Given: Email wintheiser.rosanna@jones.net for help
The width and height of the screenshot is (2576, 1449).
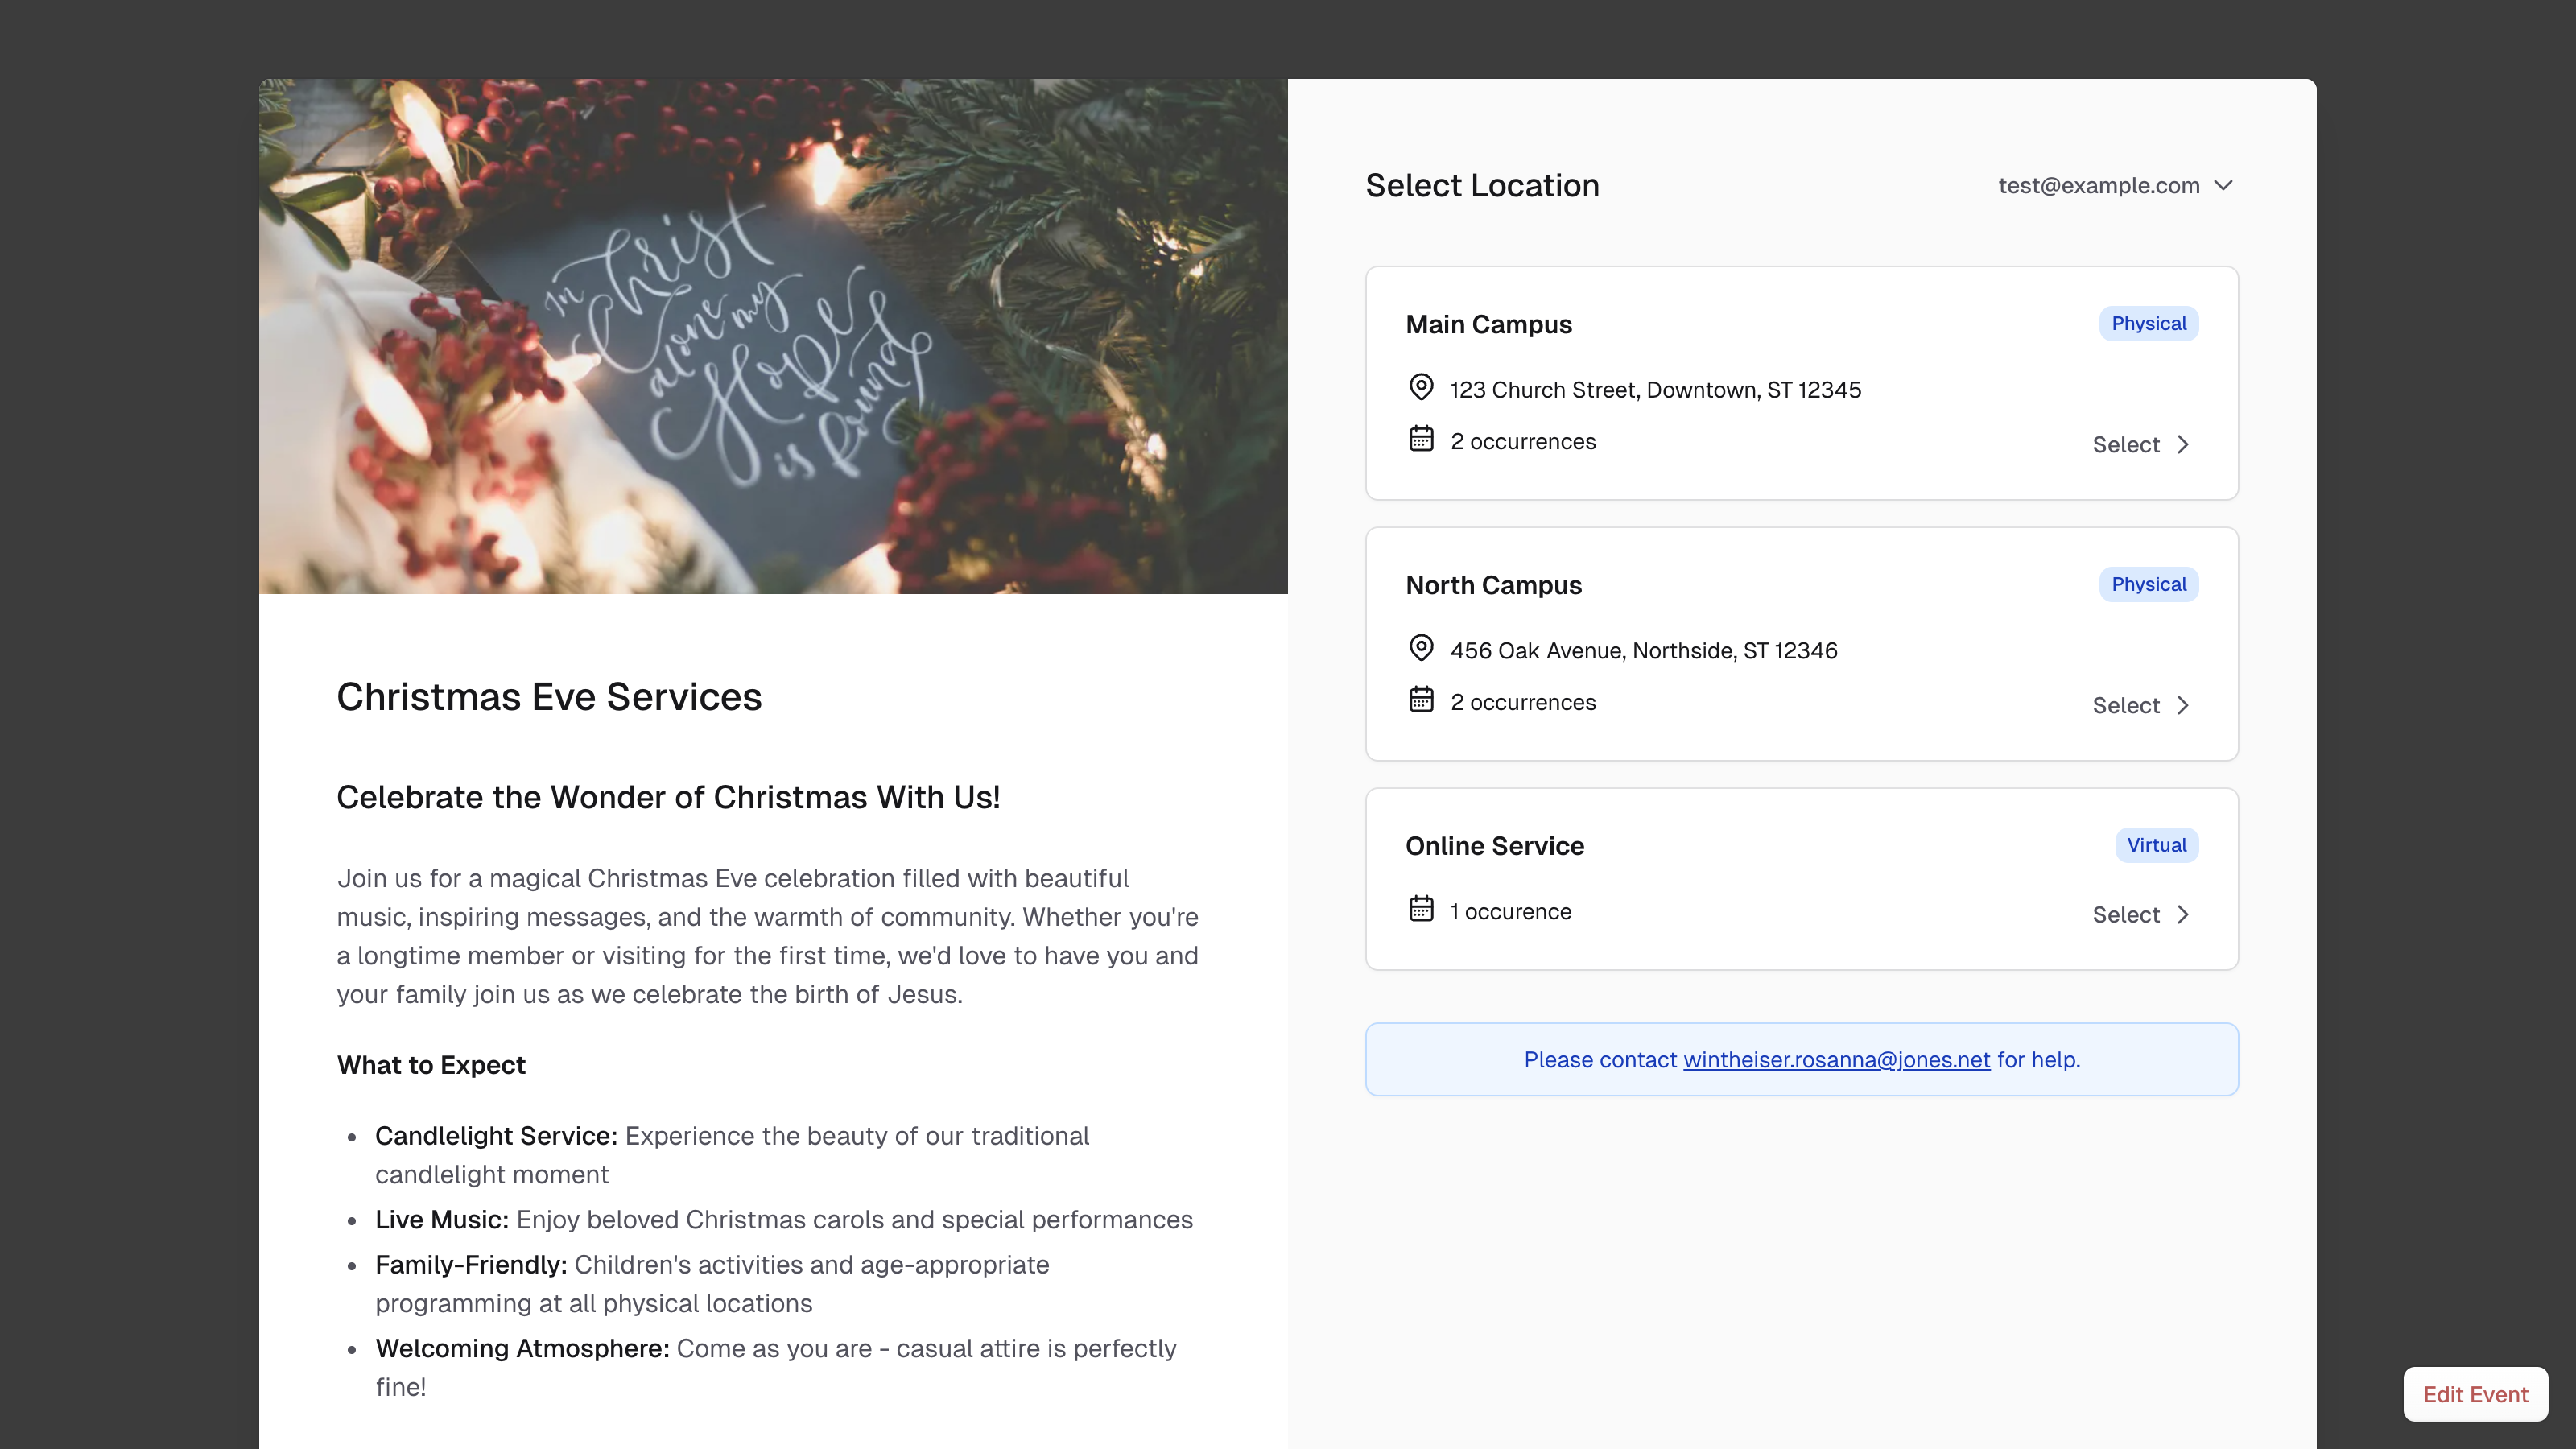Looking at the screenshot, I should [x=1836, y=1060].
